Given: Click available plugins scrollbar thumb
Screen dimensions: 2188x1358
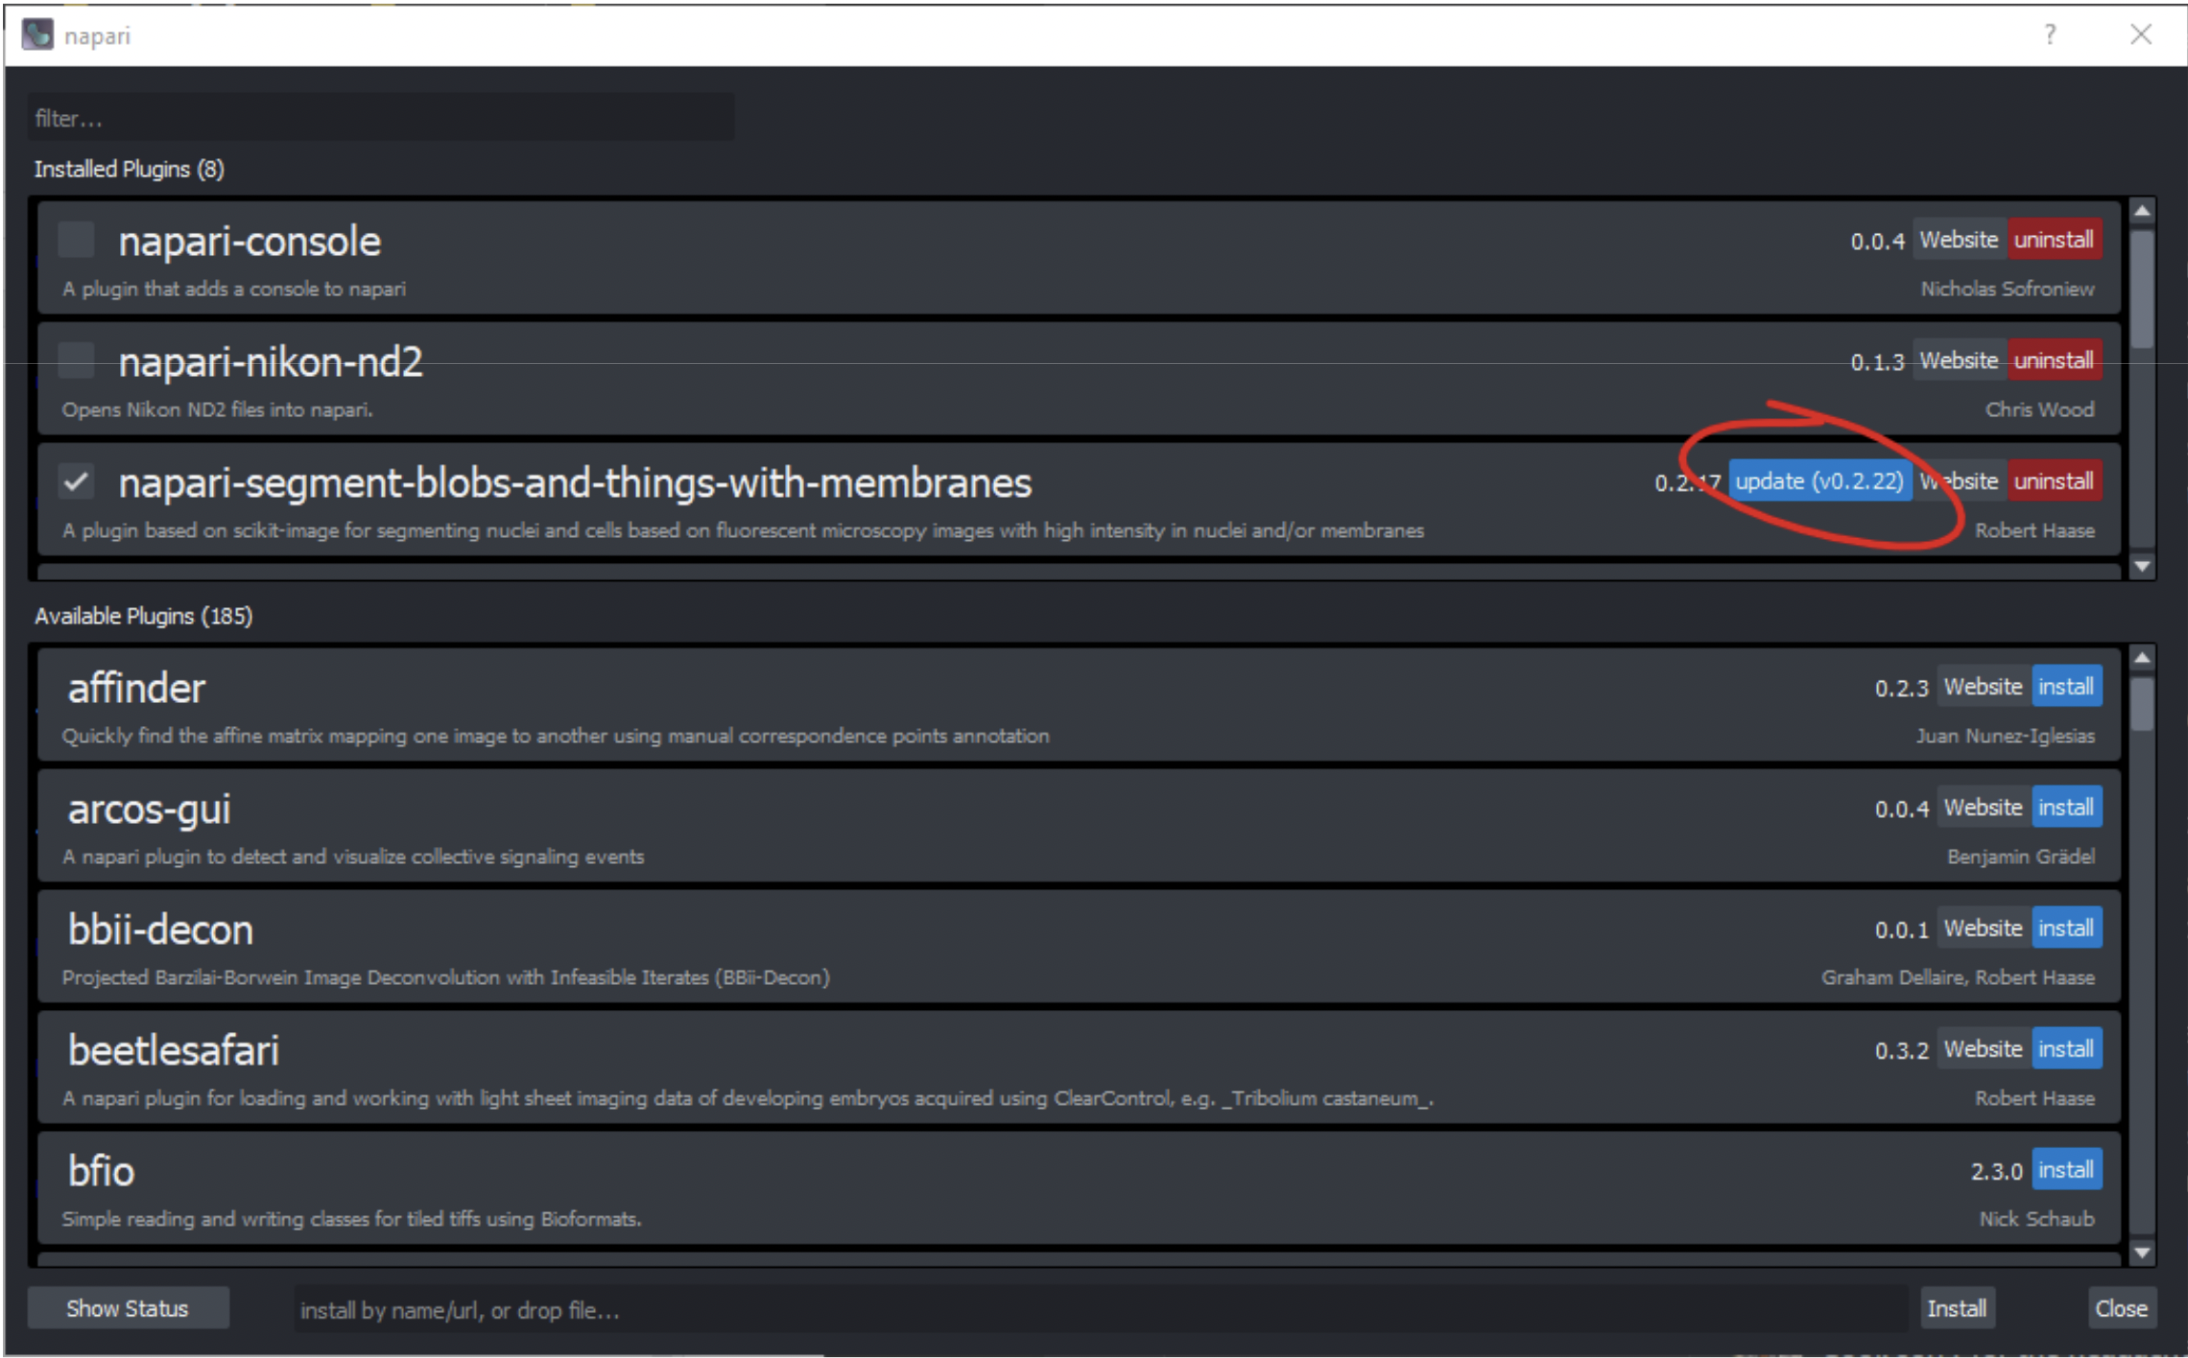Looking at the screenshot, I should point(2142,704).
